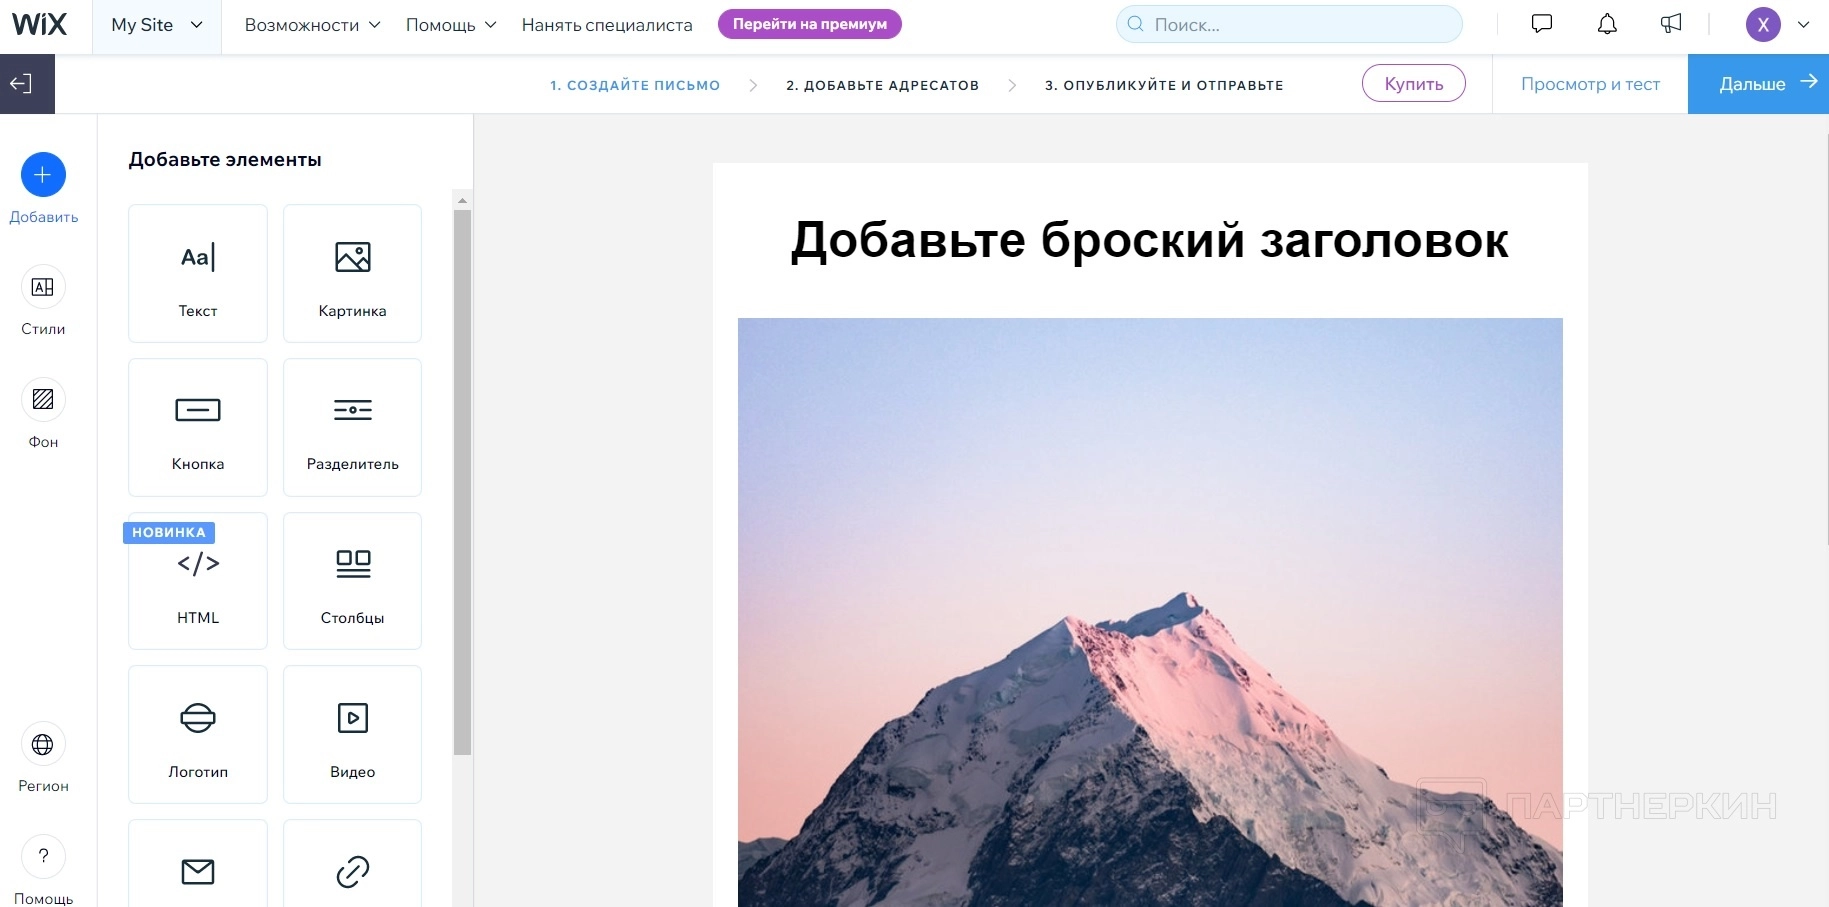Open the Стили panel icon

(x=43, y=287)
